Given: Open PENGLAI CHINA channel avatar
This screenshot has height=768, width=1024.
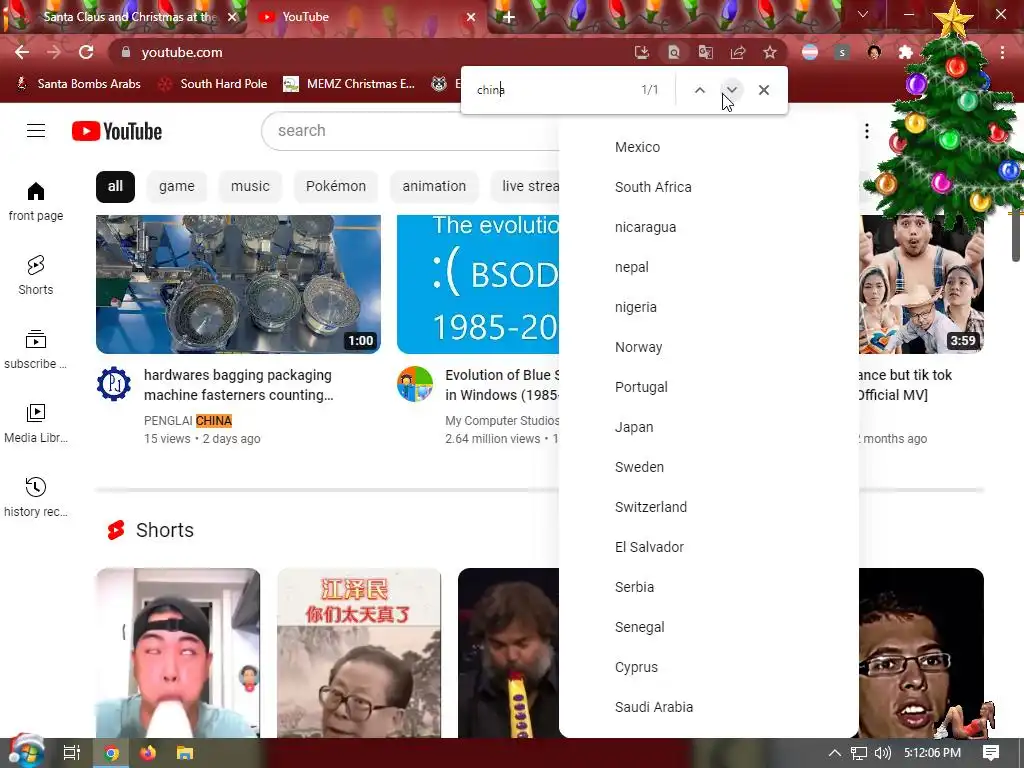Looking at the screenshot, I should tap(114, 384).
